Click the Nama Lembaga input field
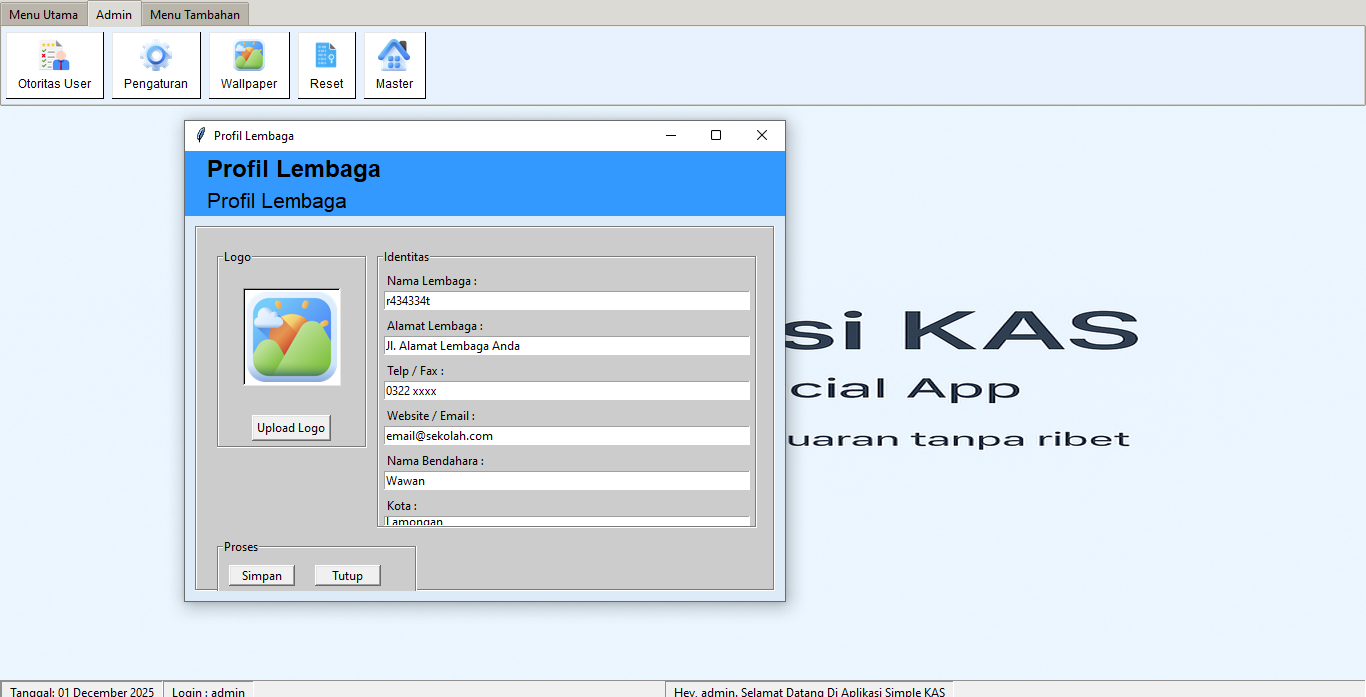Viewport: 1366px width, 697px height. [x=566, y=300]
